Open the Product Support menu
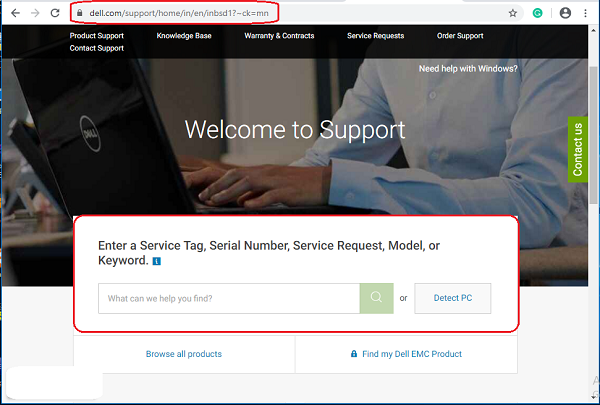Screen dimensions: 600x405 [96, 36]
